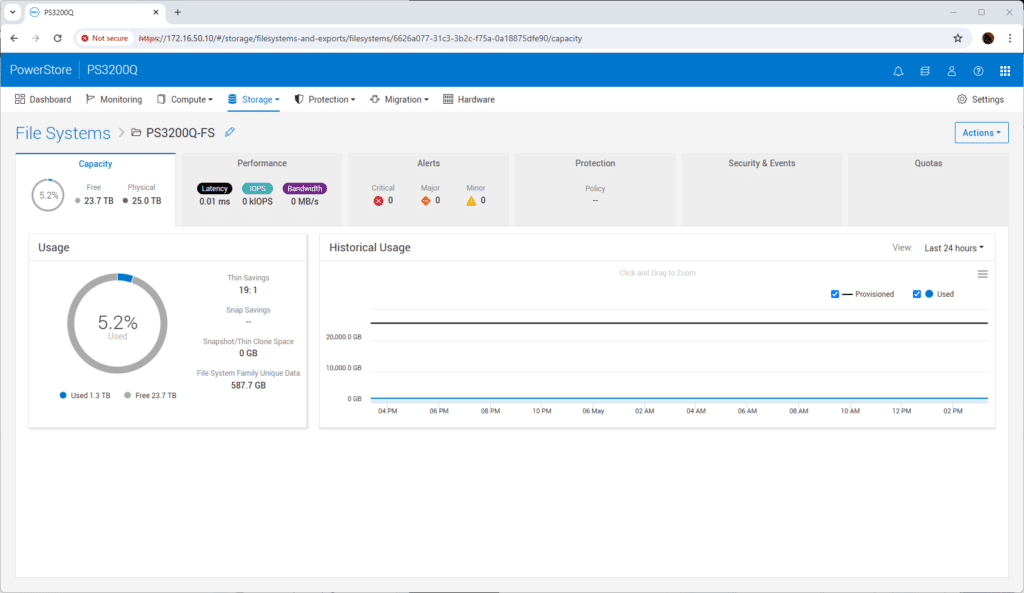Click the small 5.2% capacity ring

(x=48, y=195)
